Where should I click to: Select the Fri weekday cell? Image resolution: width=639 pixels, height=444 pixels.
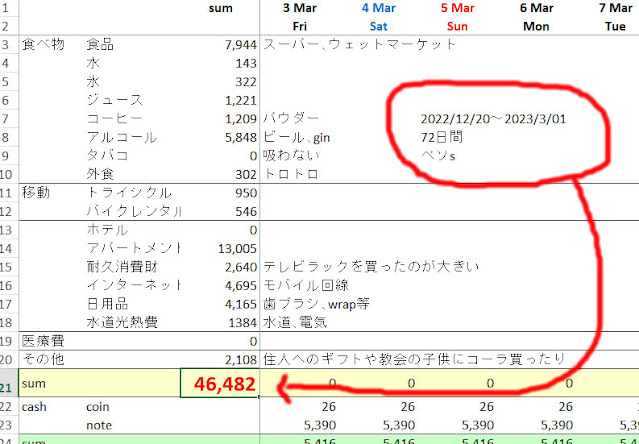300,26
